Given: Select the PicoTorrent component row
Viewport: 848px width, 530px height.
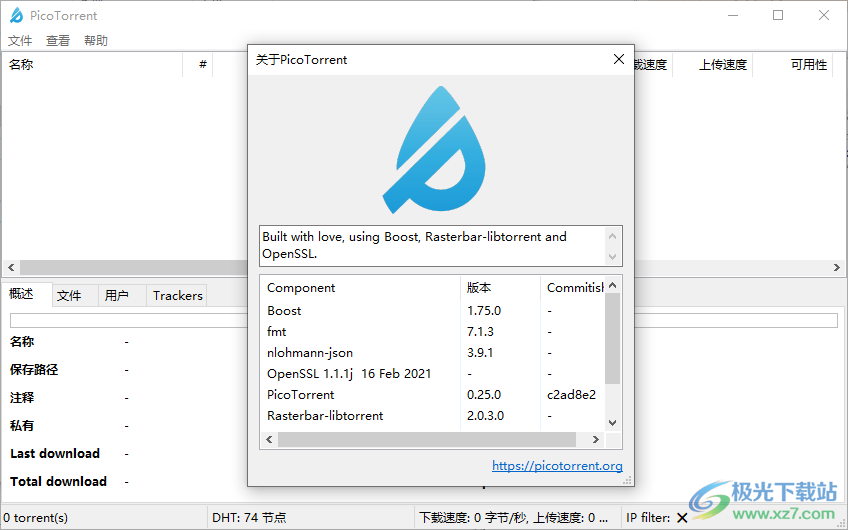Looking at the screenshot, I should pyautogui.click(x=433, y=395).
